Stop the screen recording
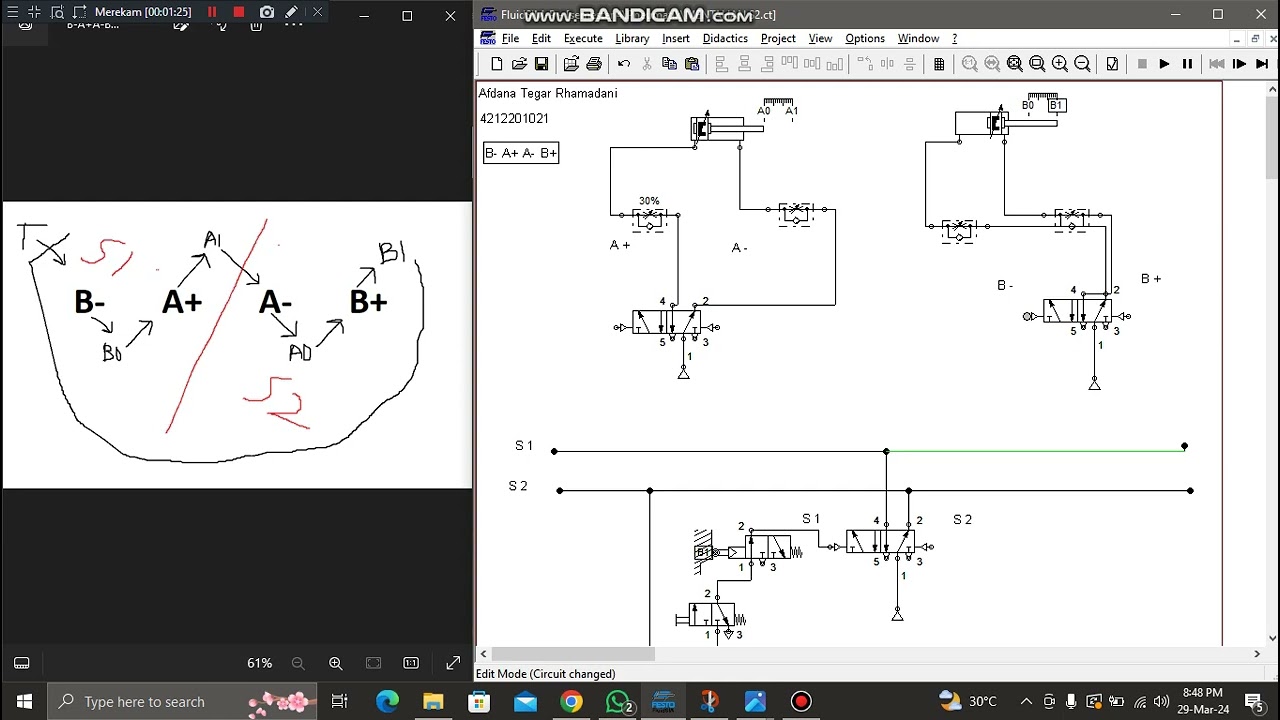 coord(238,12)
